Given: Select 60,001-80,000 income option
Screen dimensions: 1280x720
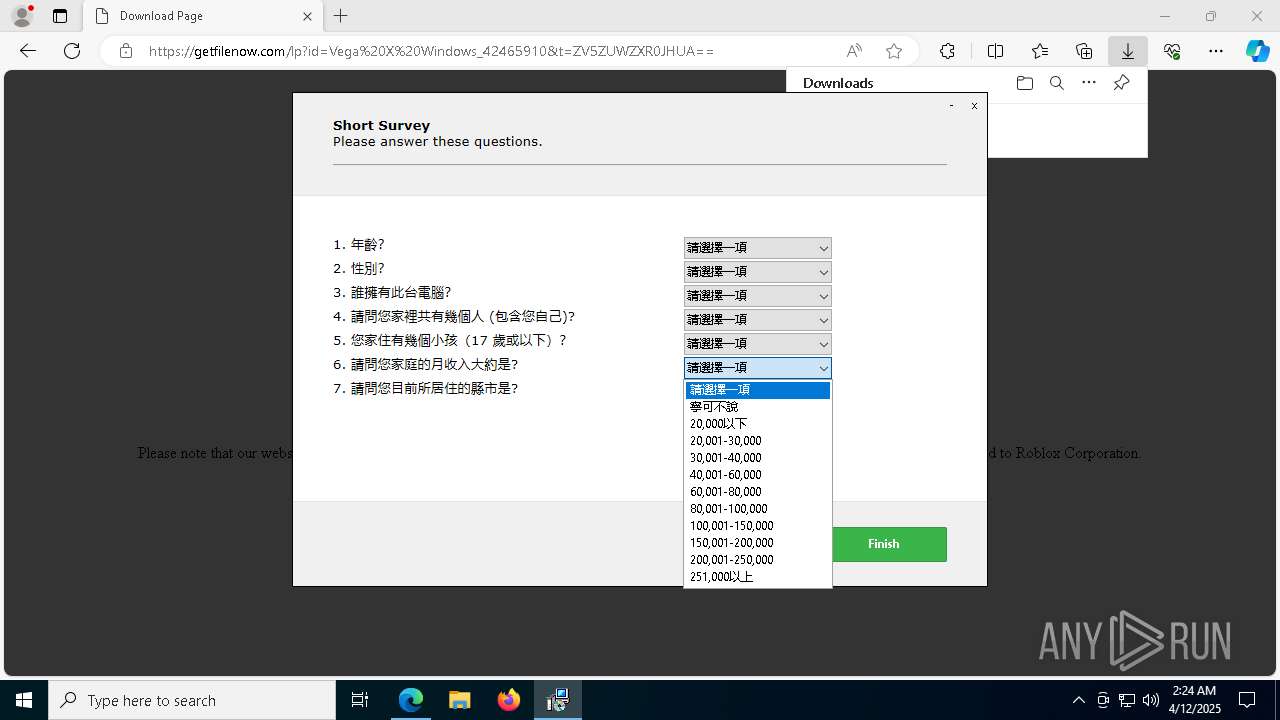Looking at the screenshot, I should 758,492.
